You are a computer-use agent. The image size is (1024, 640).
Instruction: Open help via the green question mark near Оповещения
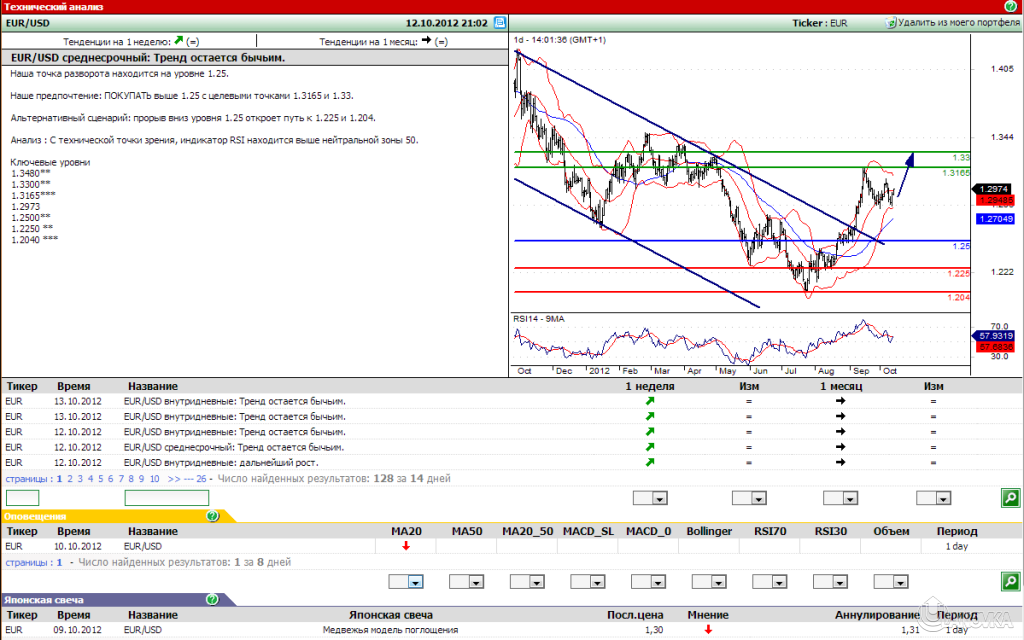click(x=211, y=515)
